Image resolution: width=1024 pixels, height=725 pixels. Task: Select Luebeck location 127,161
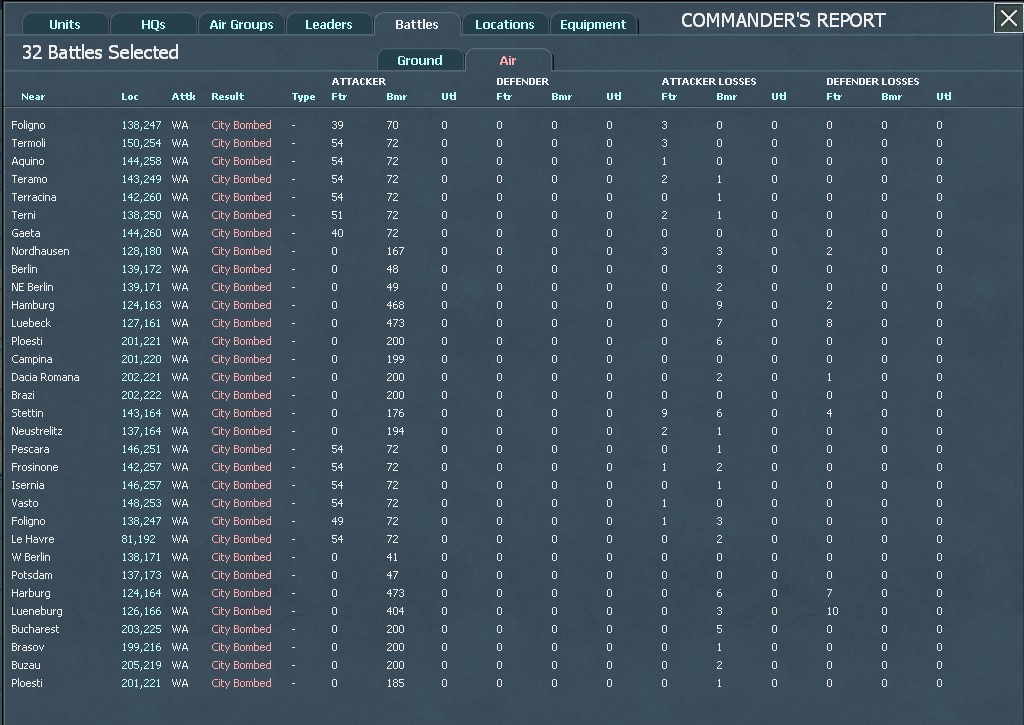click(x=141, y=323)
